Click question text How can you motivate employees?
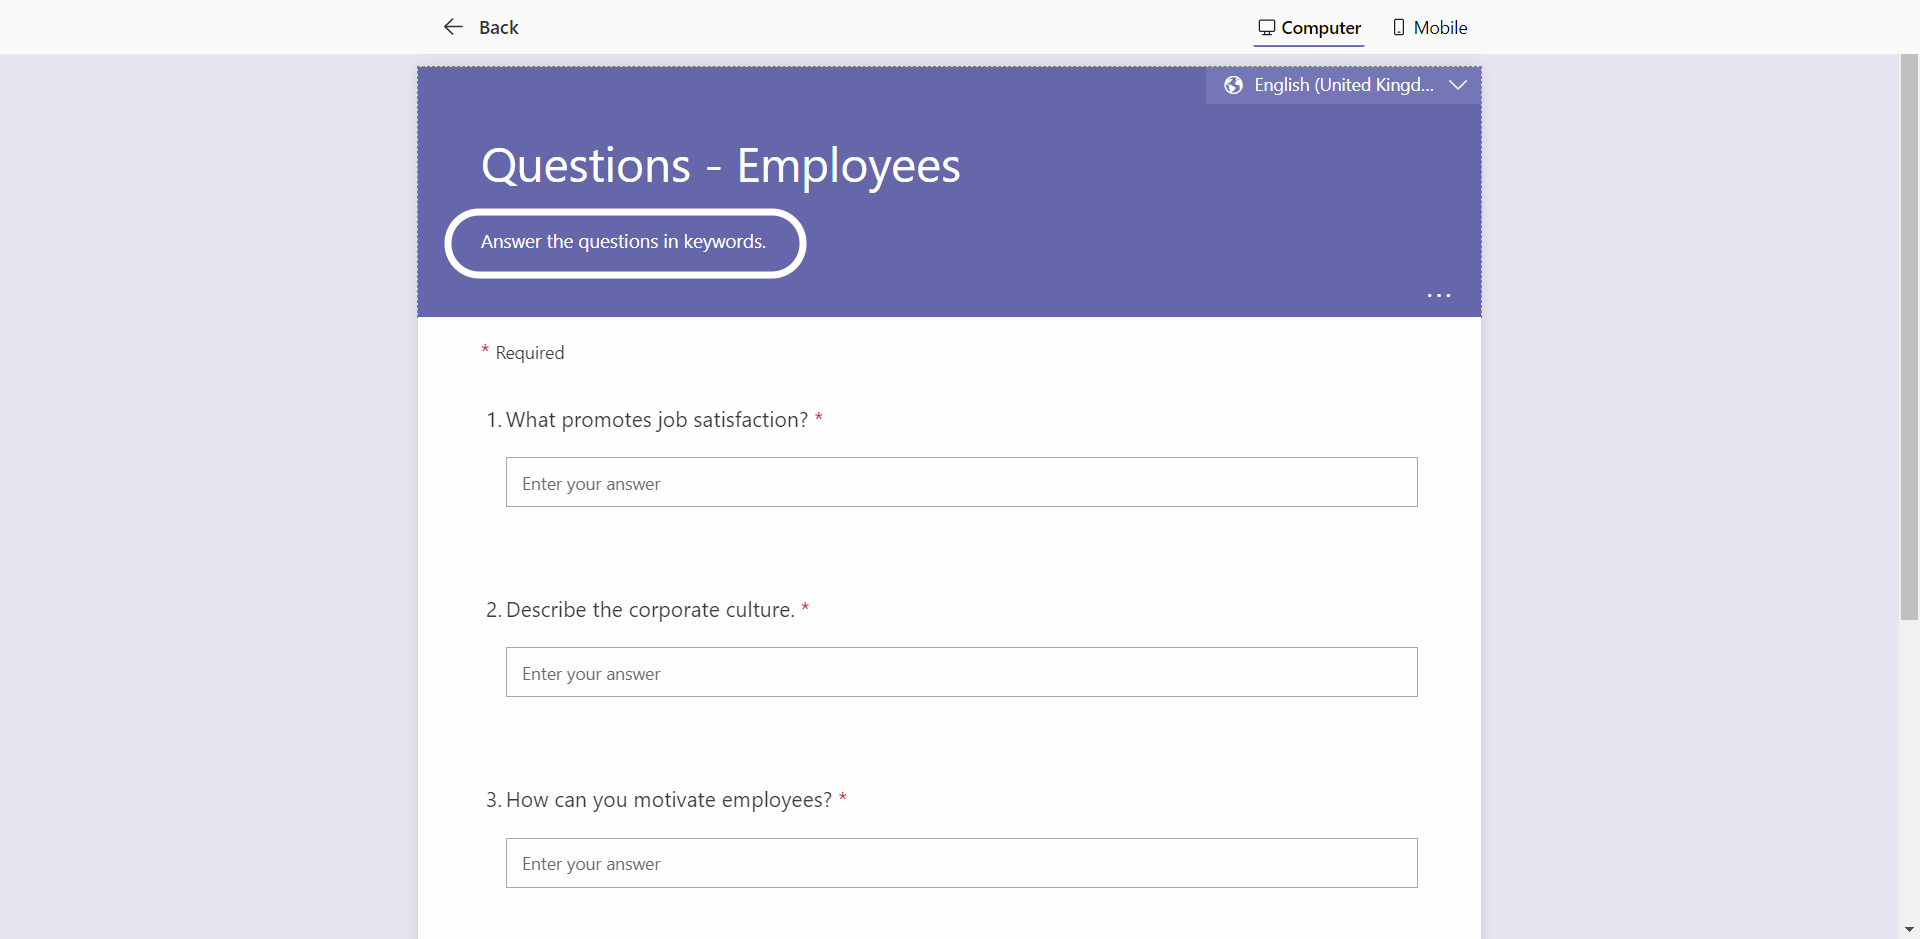The image size is (1920, 939). point(669,800)
